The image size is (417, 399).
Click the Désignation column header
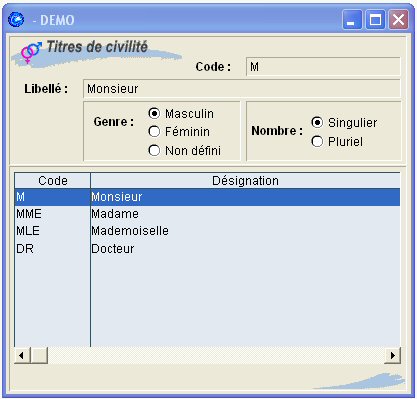point(245,181)
